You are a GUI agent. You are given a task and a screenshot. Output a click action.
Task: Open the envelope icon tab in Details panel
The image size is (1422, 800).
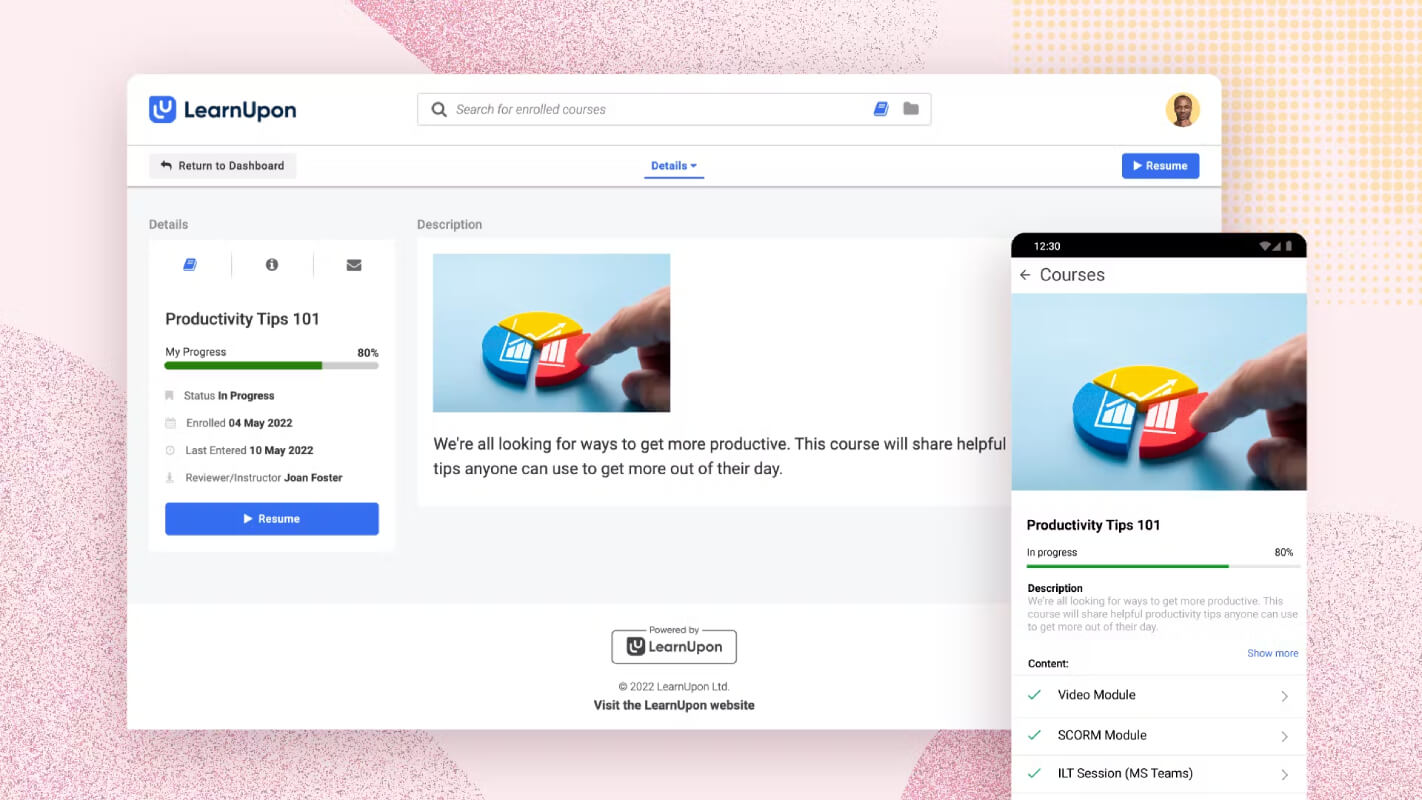click(x=354, y=265)
